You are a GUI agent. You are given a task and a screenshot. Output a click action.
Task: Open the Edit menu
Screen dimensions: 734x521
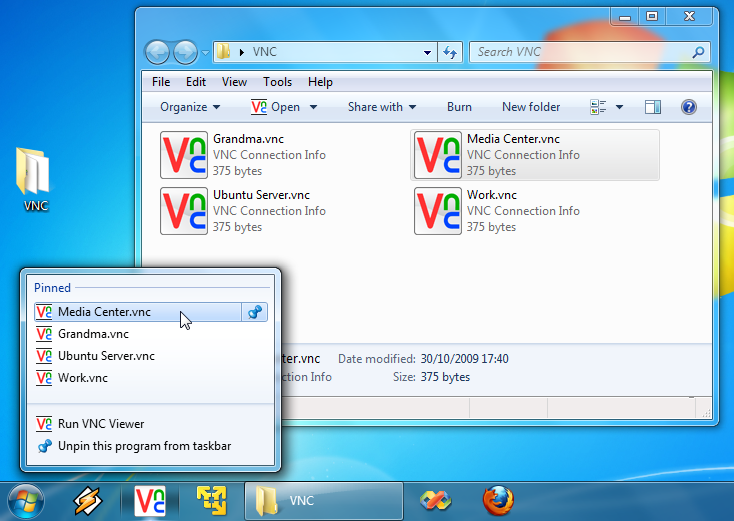coord(196,82)
